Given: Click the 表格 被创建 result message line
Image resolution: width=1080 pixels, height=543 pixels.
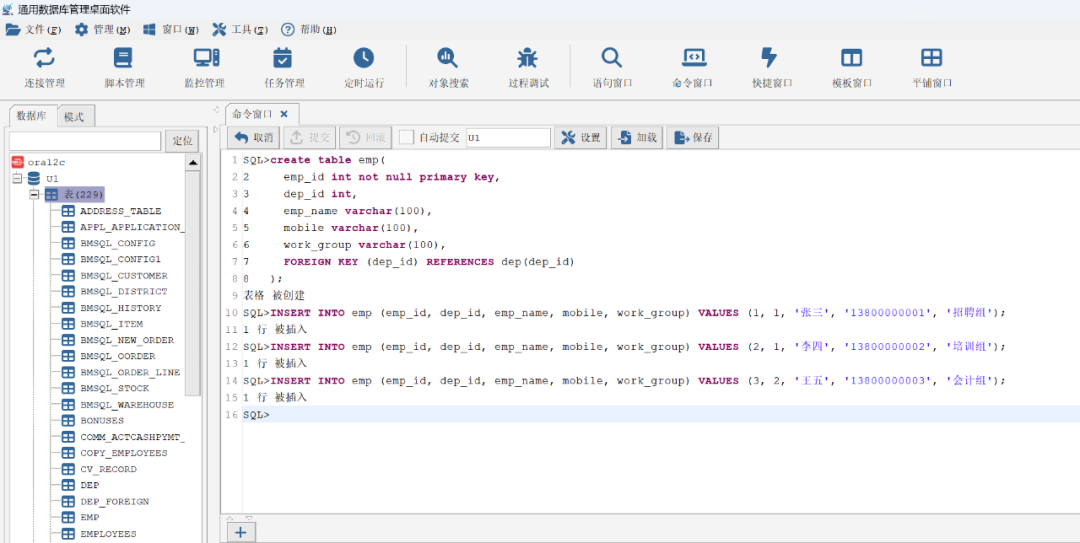Looking at the screenshot, I should [273, 295].
